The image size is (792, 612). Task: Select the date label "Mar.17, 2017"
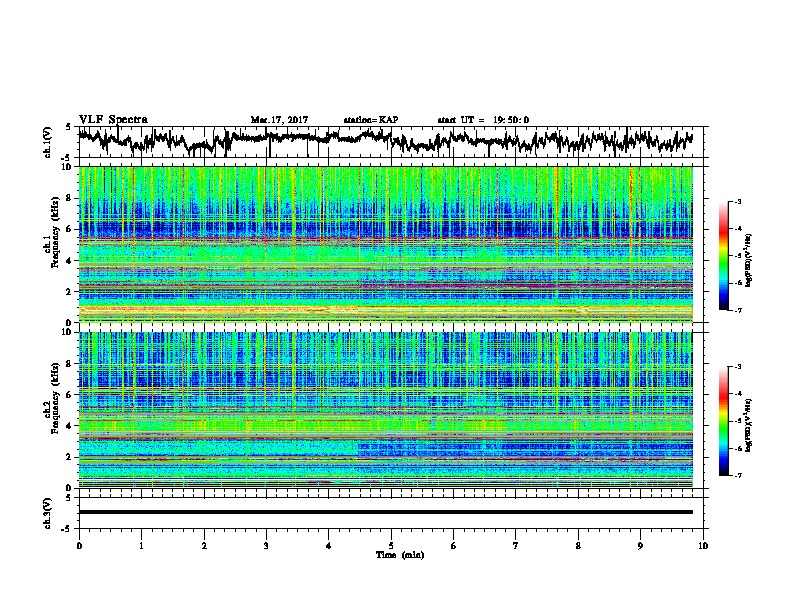(x=279, y=120)
